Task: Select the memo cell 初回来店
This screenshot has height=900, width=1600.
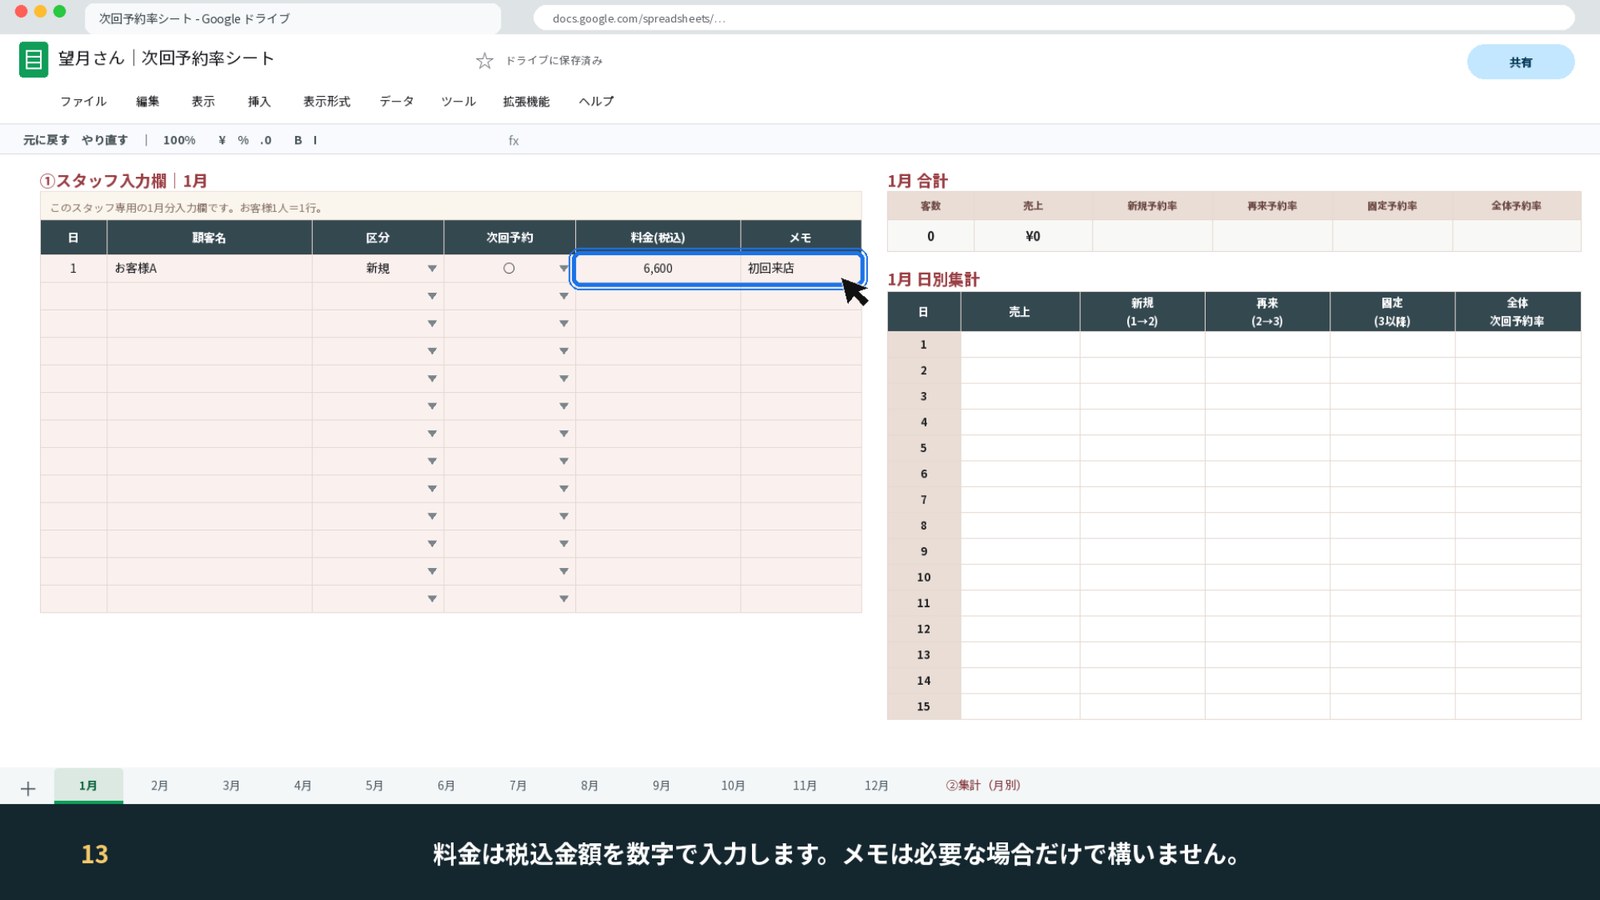Action: 801,269
